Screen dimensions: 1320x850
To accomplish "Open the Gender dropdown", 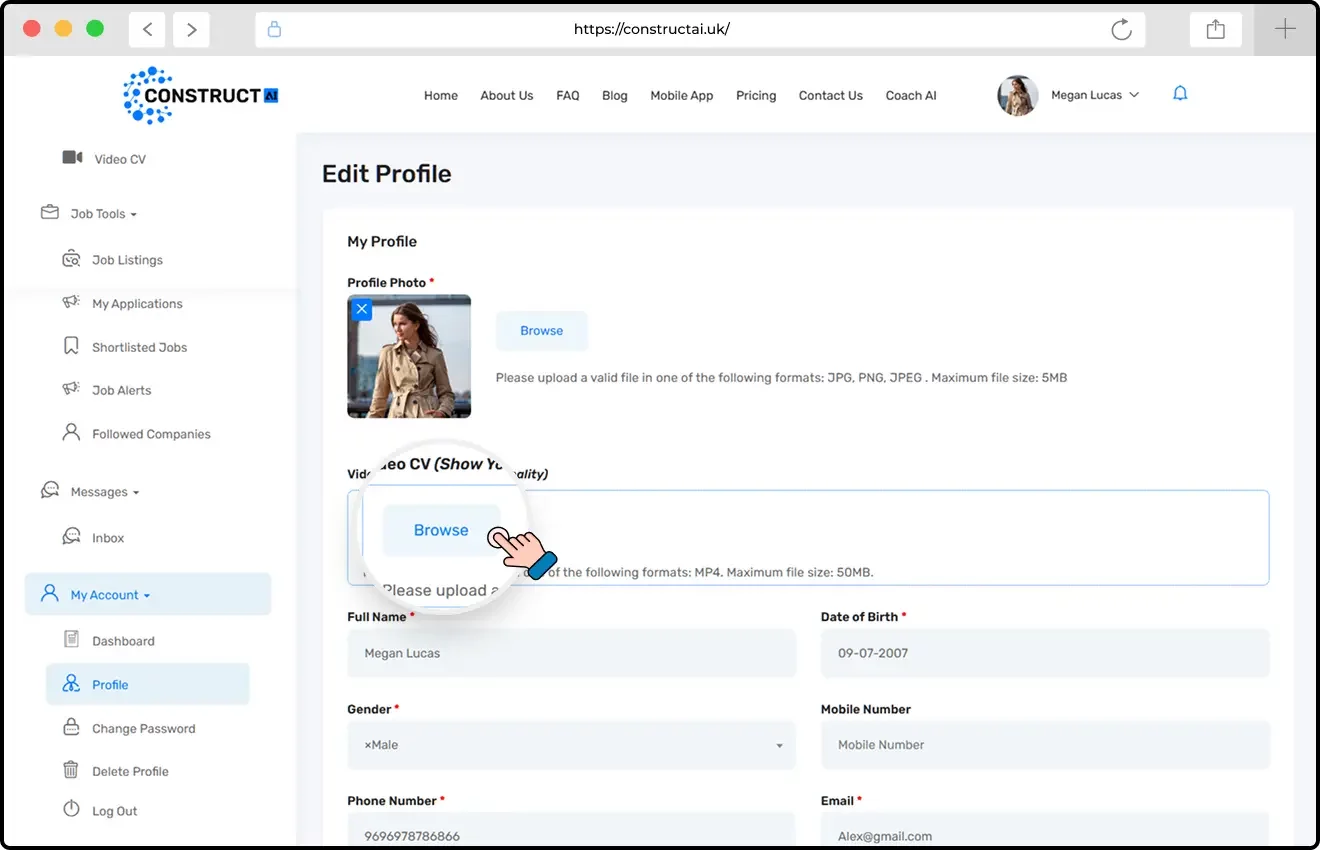I will (571, 745).
